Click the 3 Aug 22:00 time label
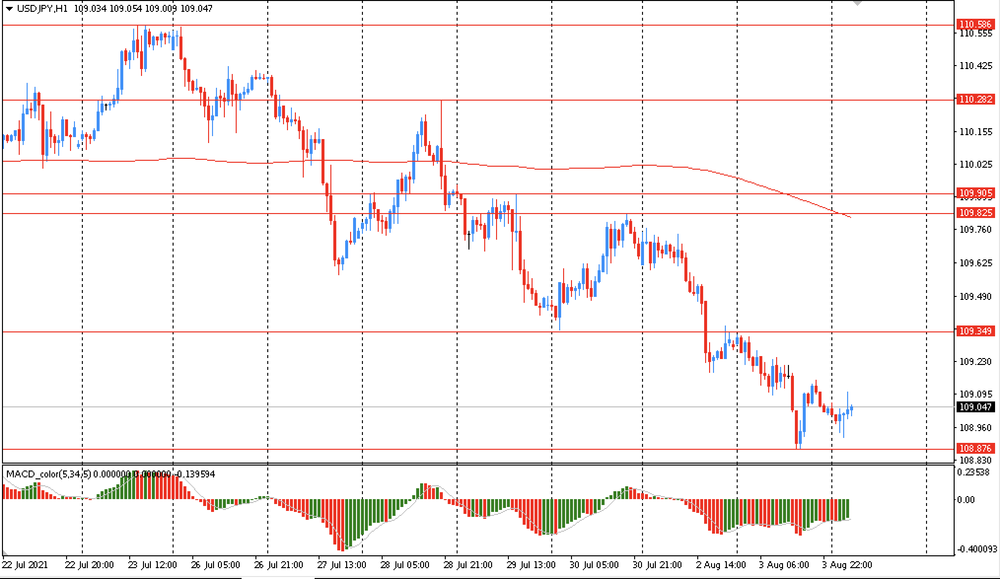1000x579 pixels. [847, 565]
